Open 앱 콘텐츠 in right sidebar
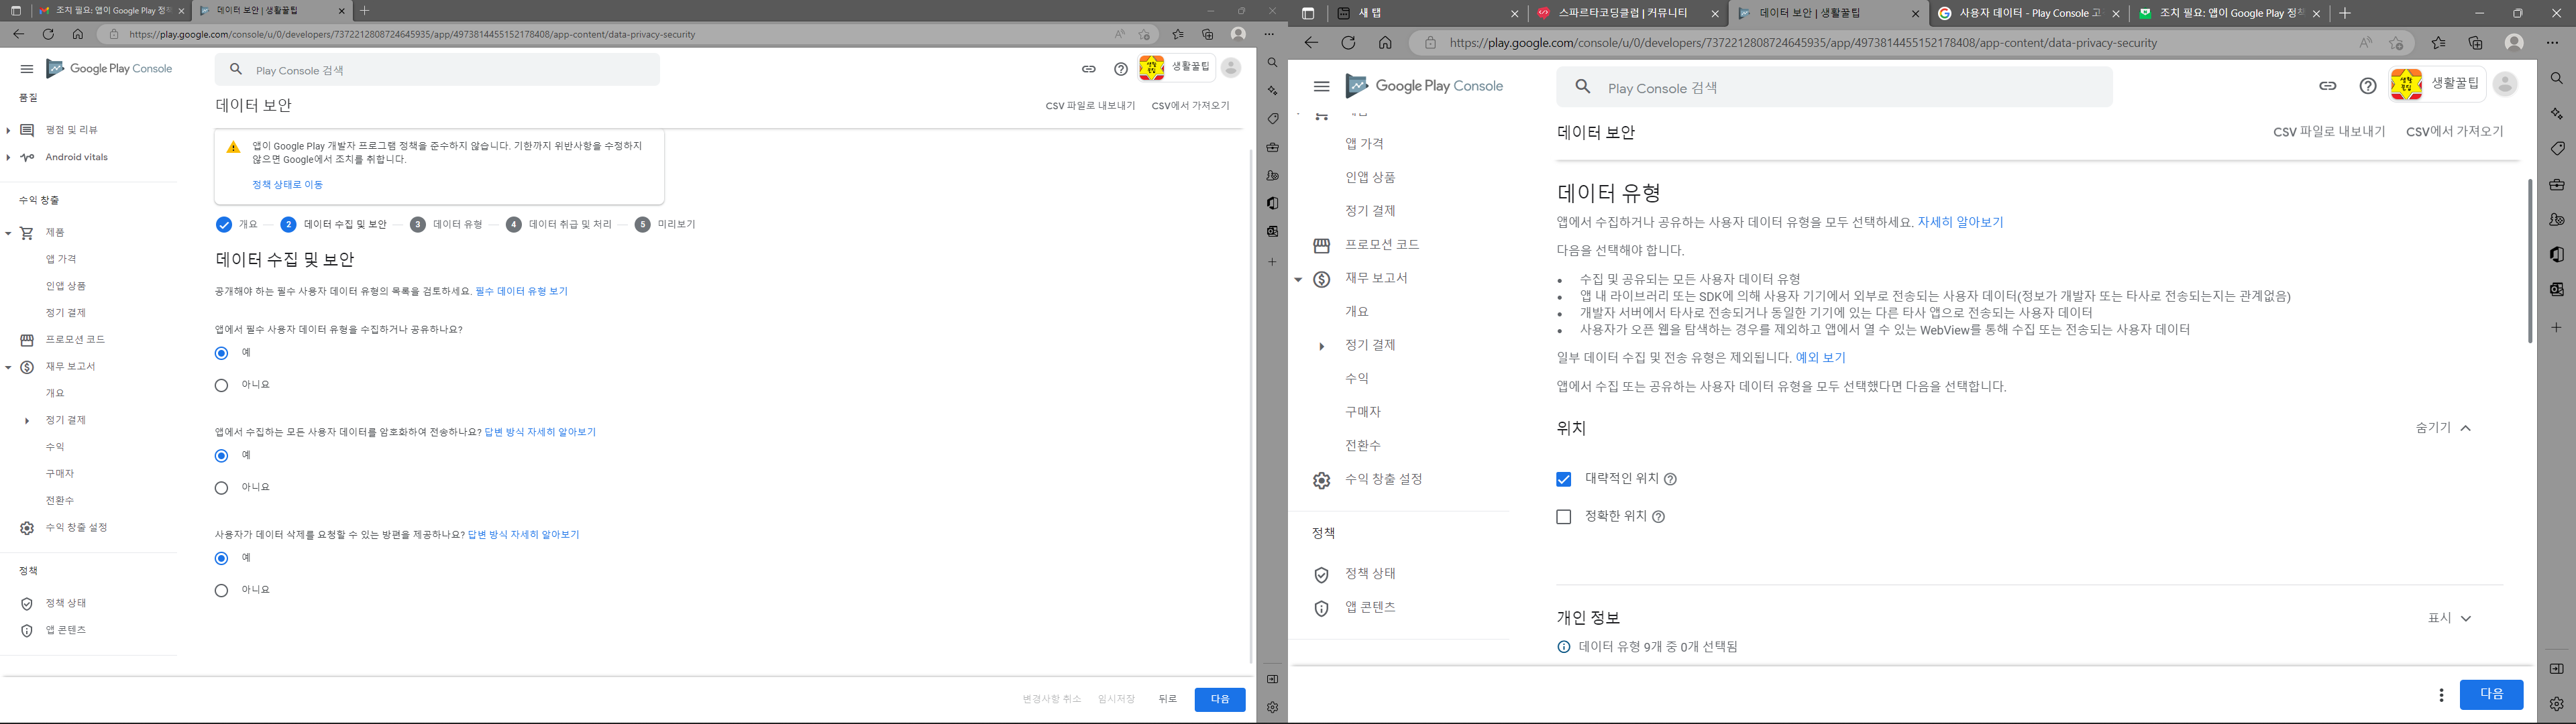 (x=1370, y=608)
